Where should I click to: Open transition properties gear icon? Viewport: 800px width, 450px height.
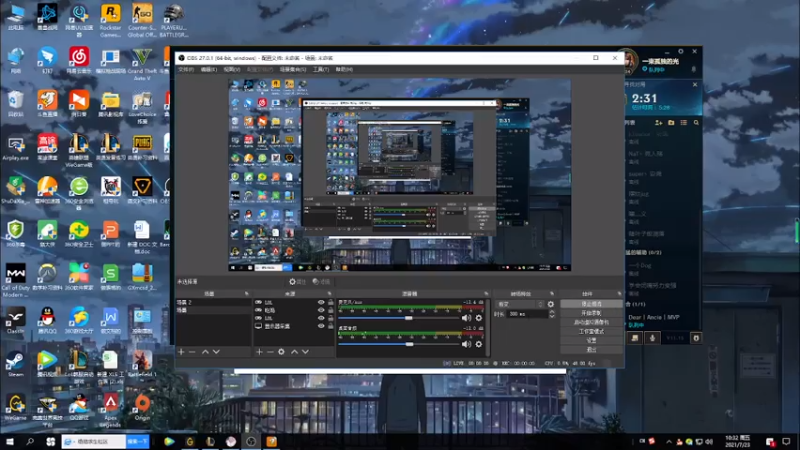click(551, 304)
